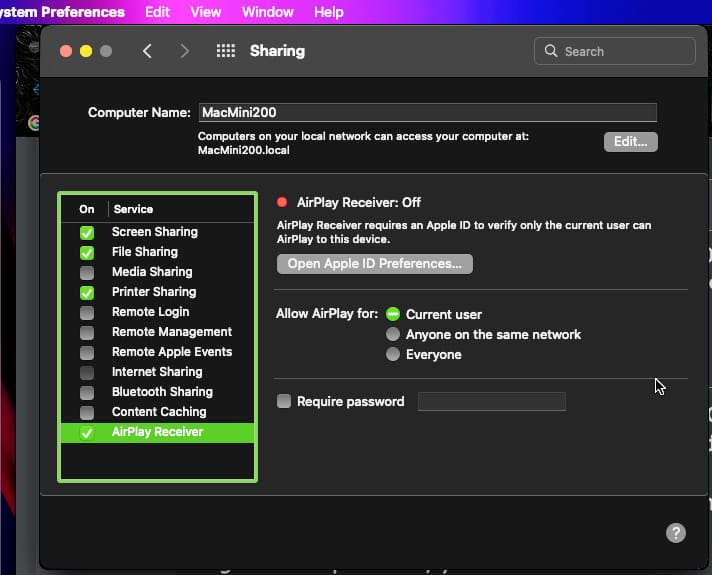
Task: Select the Everyone radio option
Action: click(x=393, y=354)
